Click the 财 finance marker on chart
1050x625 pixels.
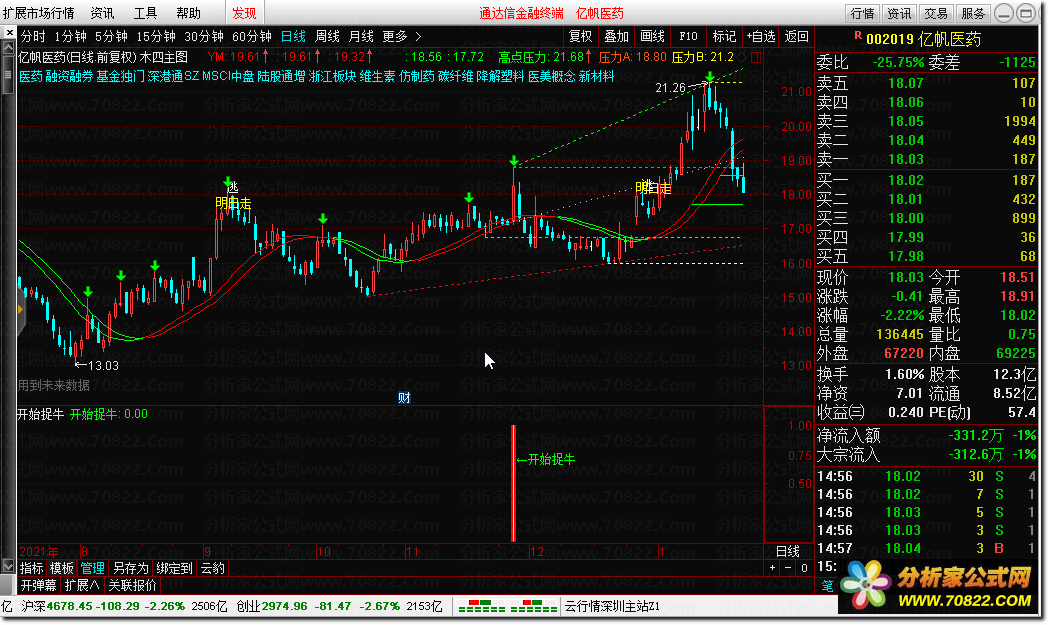coord(404,398)
